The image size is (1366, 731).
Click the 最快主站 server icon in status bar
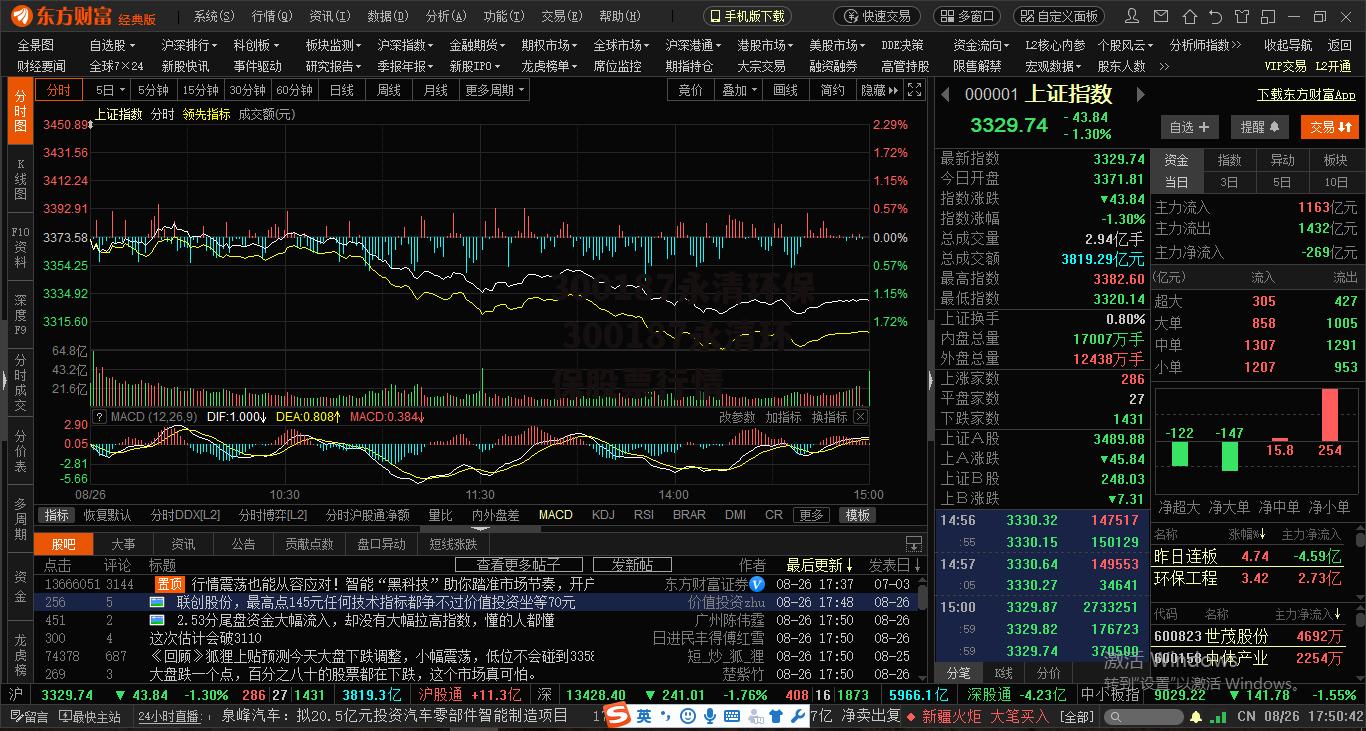(90, 716)
